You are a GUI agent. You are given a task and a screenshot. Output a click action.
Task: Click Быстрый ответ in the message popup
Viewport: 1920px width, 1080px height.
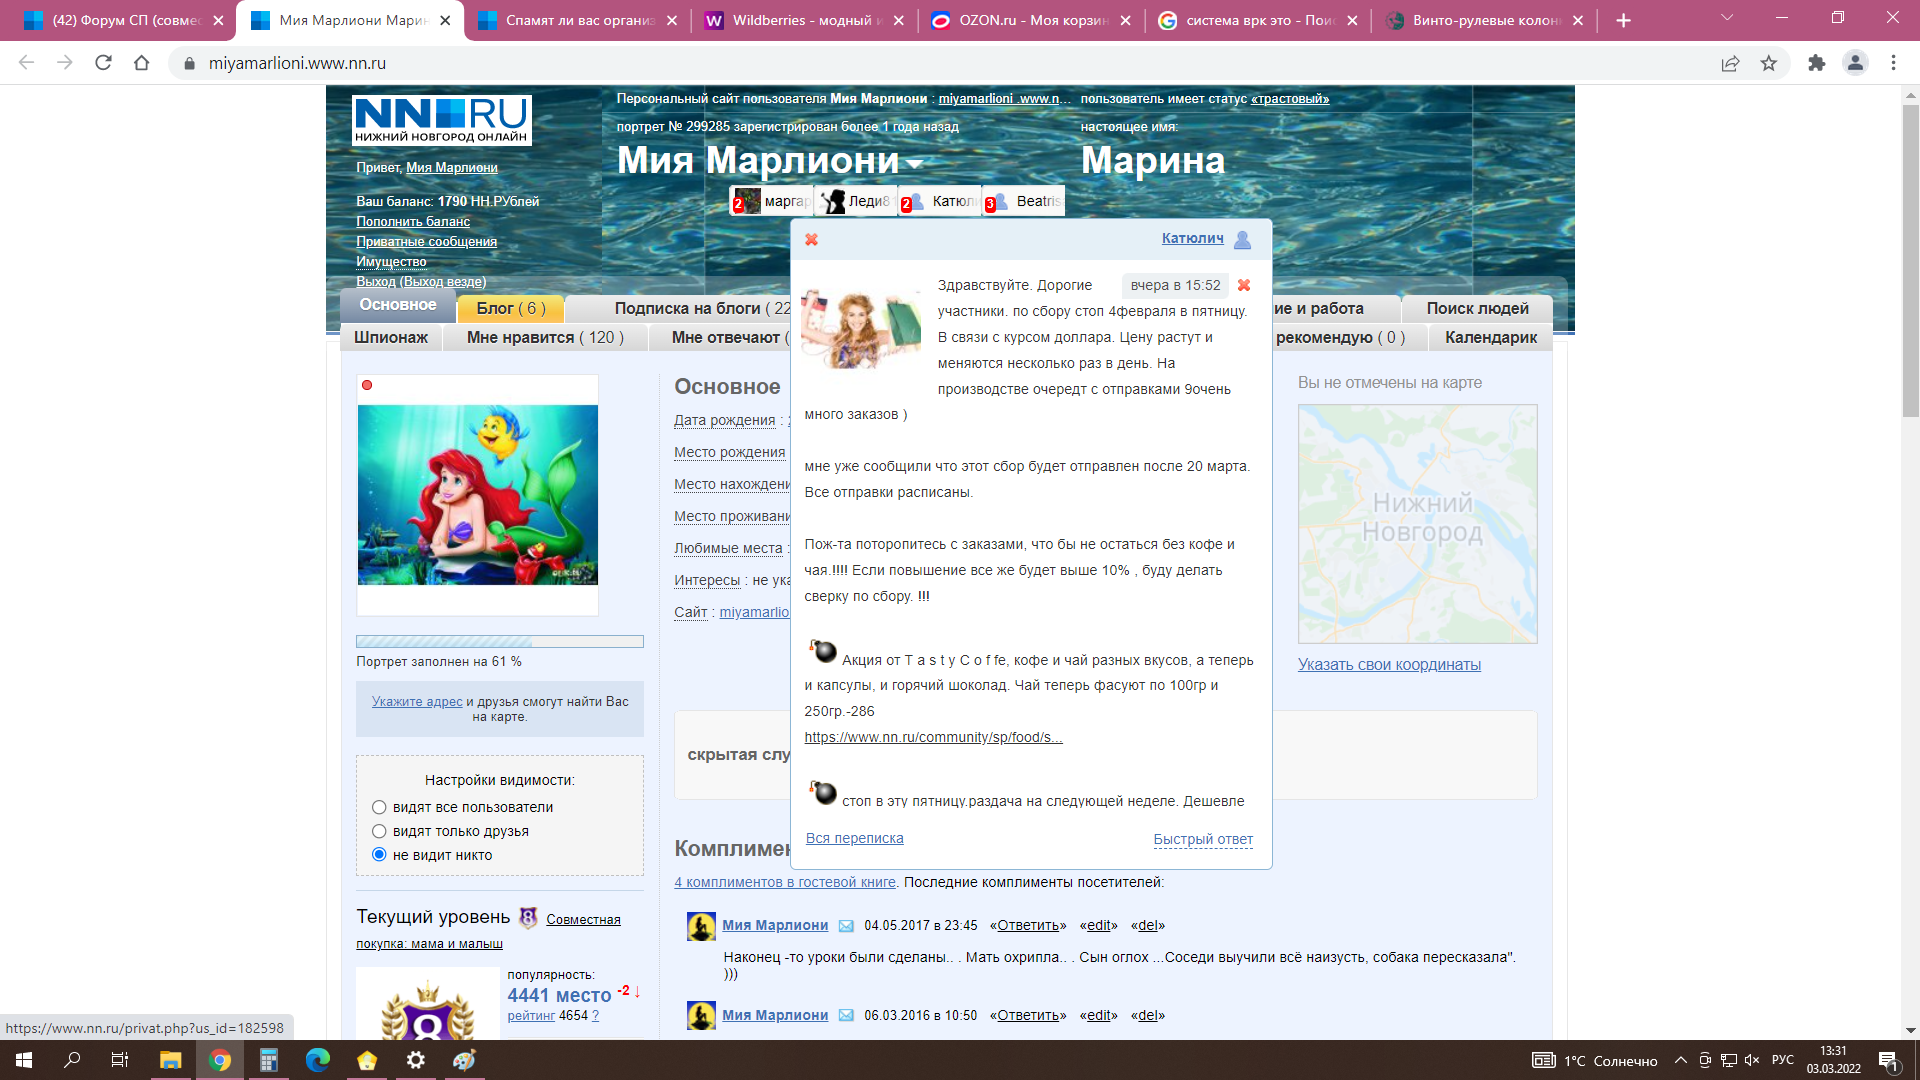[1202, 840]
